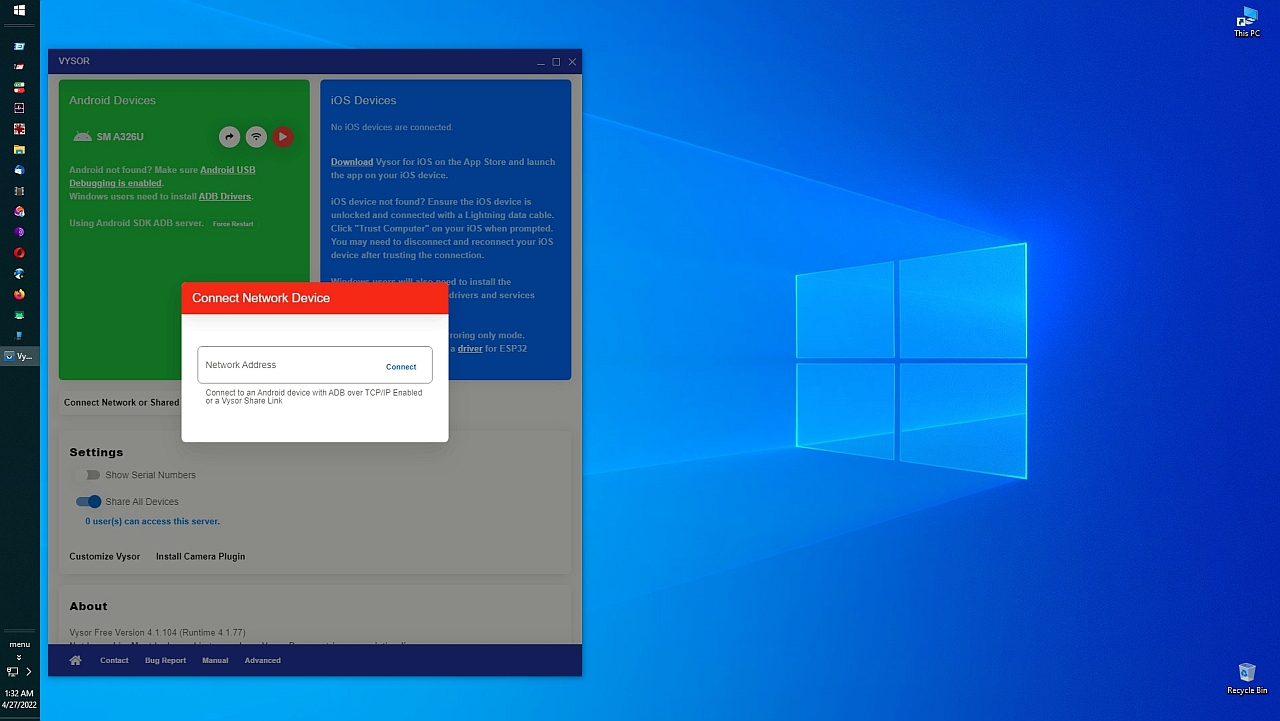This screenshot has width=1280, height=721.
Task: Maximize the Vysor window
Action: click(556, 62)
